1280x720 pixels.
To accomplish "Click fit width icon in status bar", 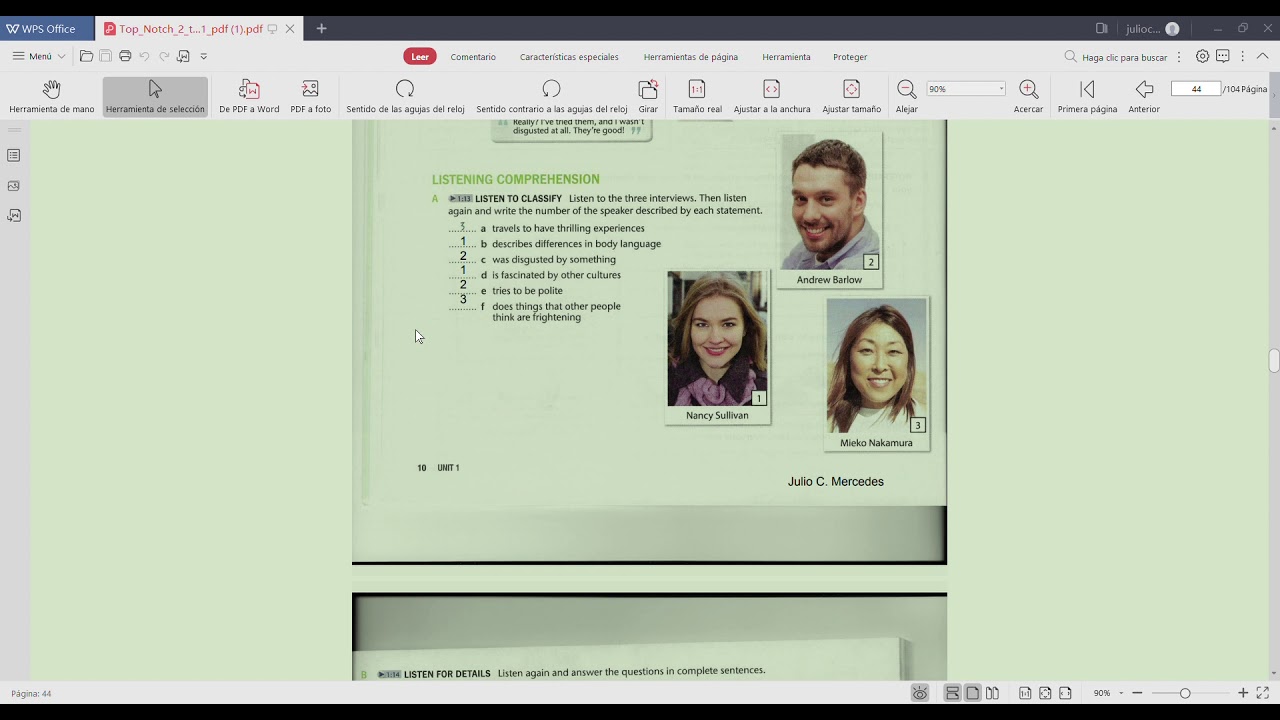I will (1065, 693).
